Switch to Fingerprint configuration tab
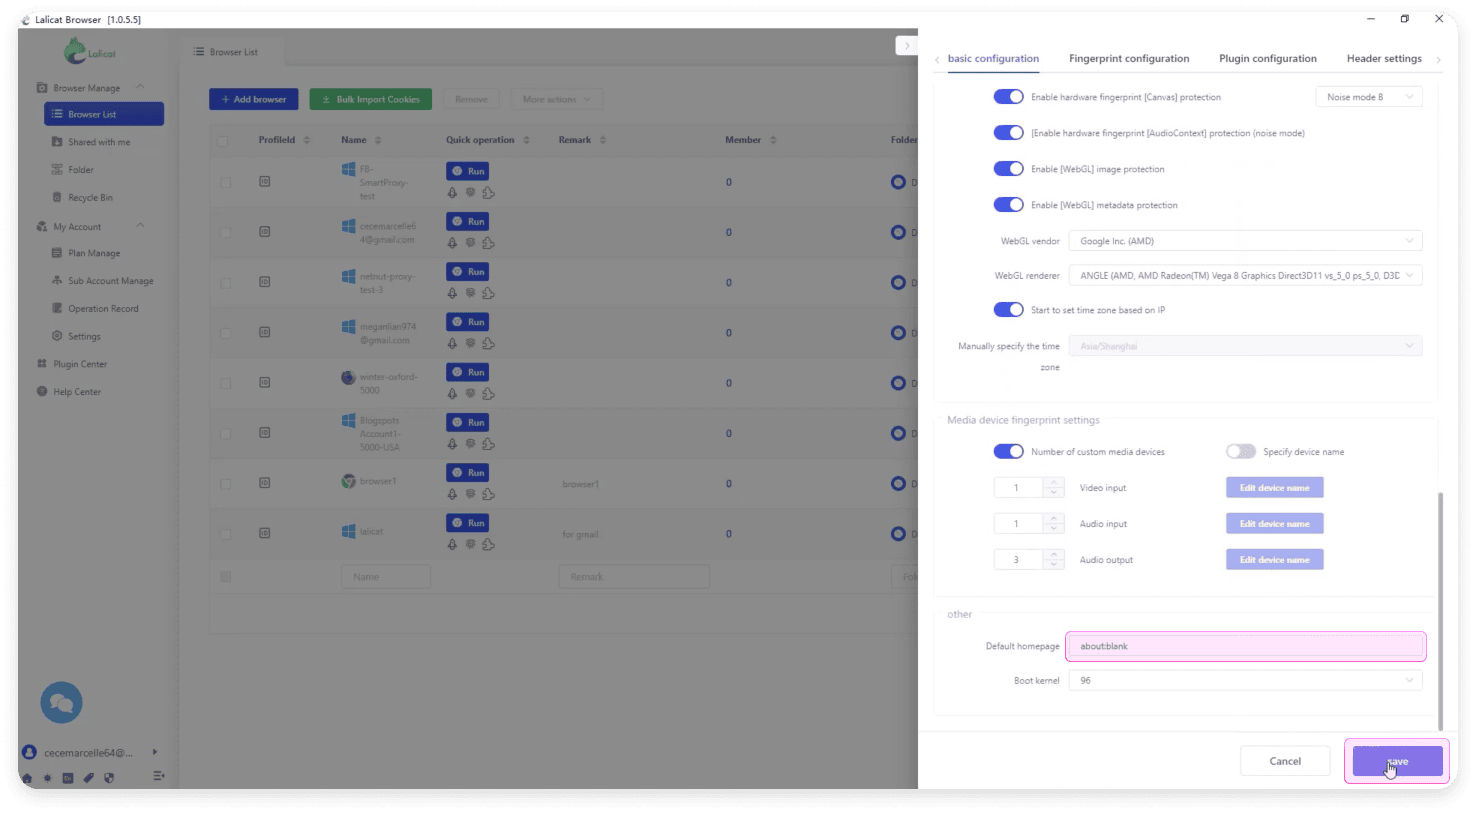 [x=1129, y=59]
